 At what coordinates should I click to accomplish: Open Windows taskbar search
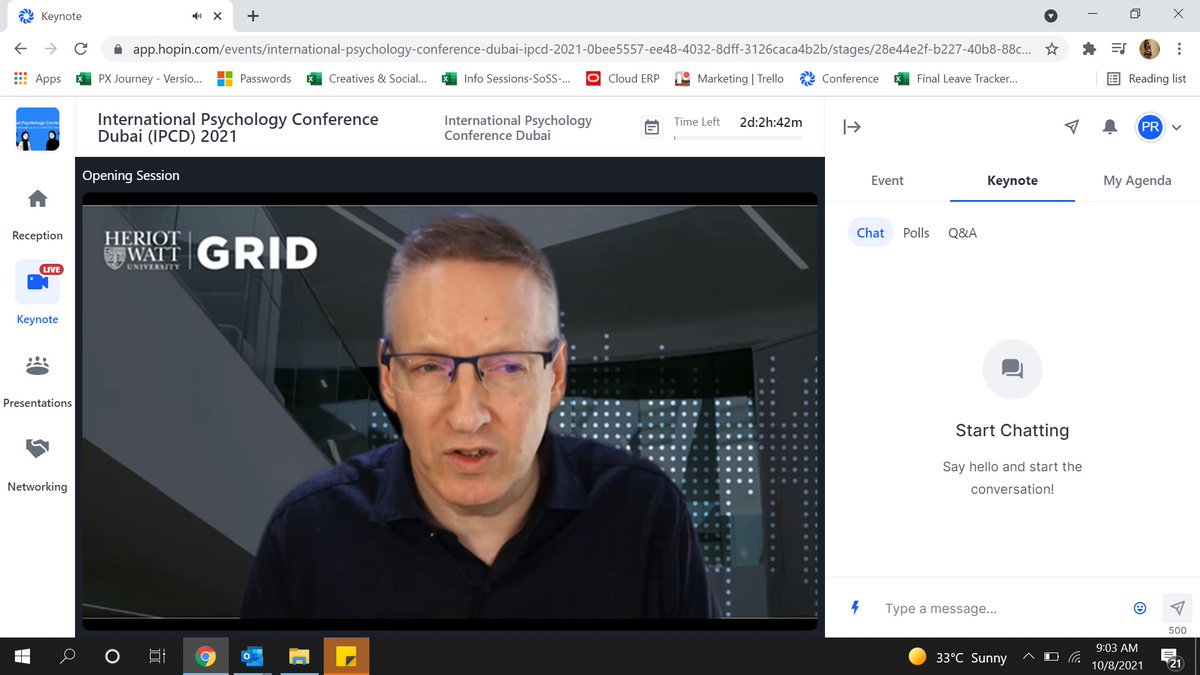click(x=68, y=656)
